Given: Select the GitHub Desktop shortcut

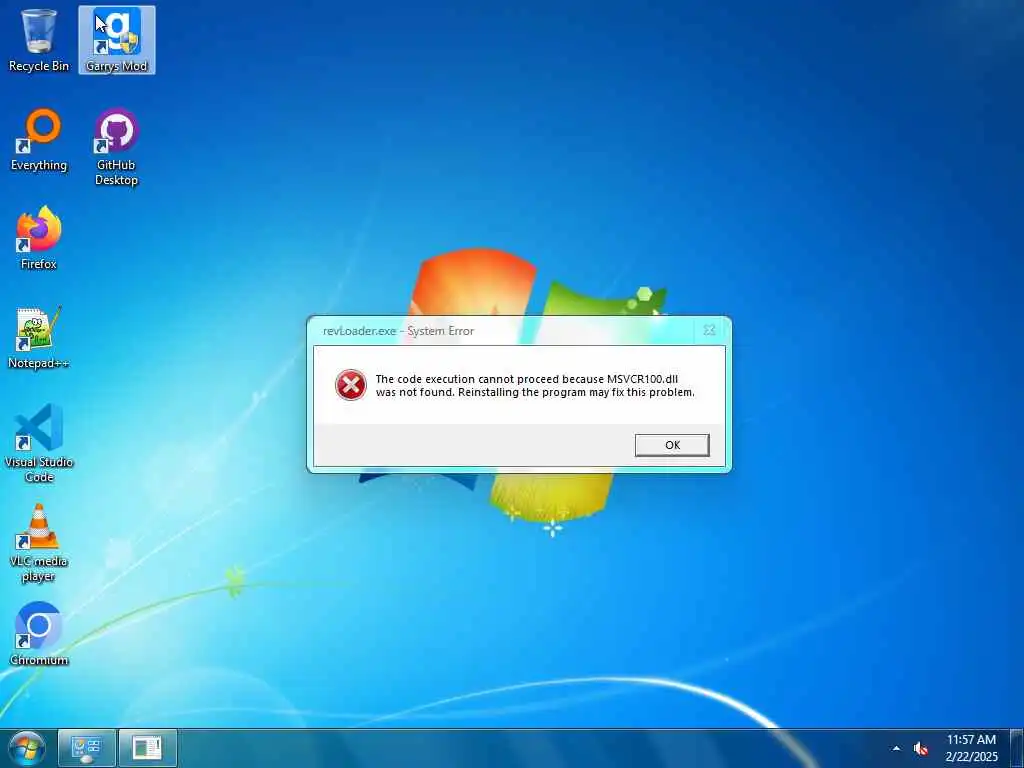Looking at the screenshot, I should [116, 147].
